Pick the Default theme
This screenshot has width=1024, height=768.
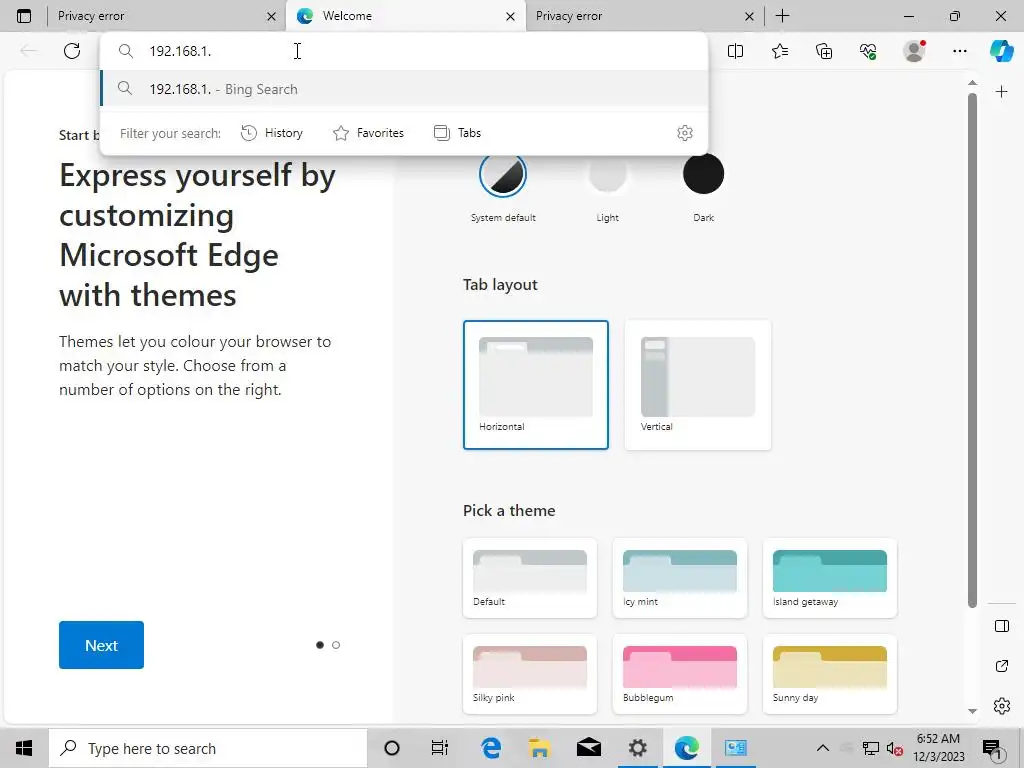(x=530, y=578)
